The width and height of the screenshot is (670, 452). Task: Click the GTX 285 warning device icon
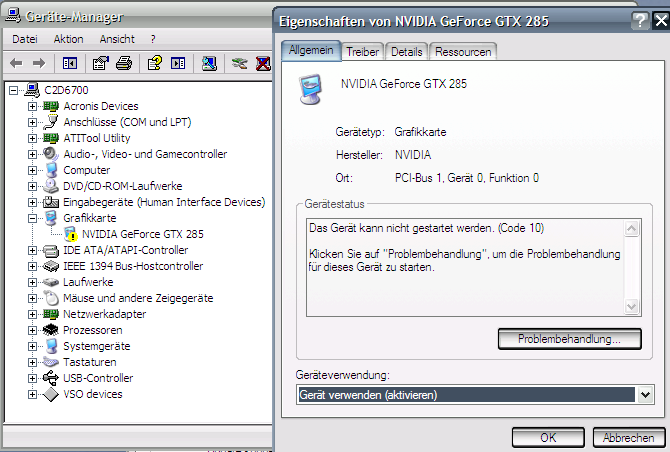71,234
